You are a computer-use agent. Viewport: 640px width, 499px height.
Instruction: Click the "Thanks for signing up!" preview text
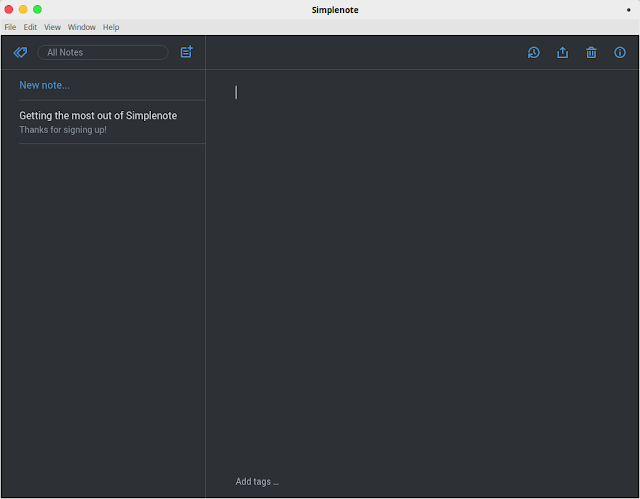pos(63,130)
